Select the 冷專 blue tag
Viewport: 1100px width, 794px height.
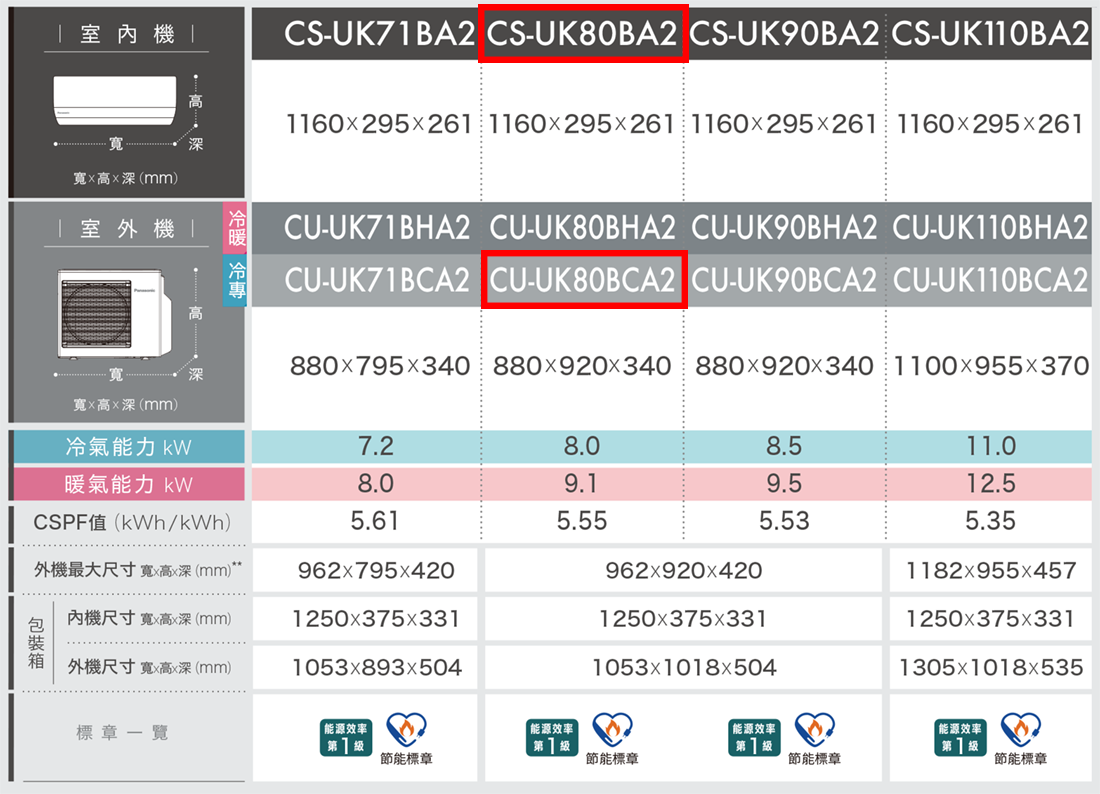(235, 281)
